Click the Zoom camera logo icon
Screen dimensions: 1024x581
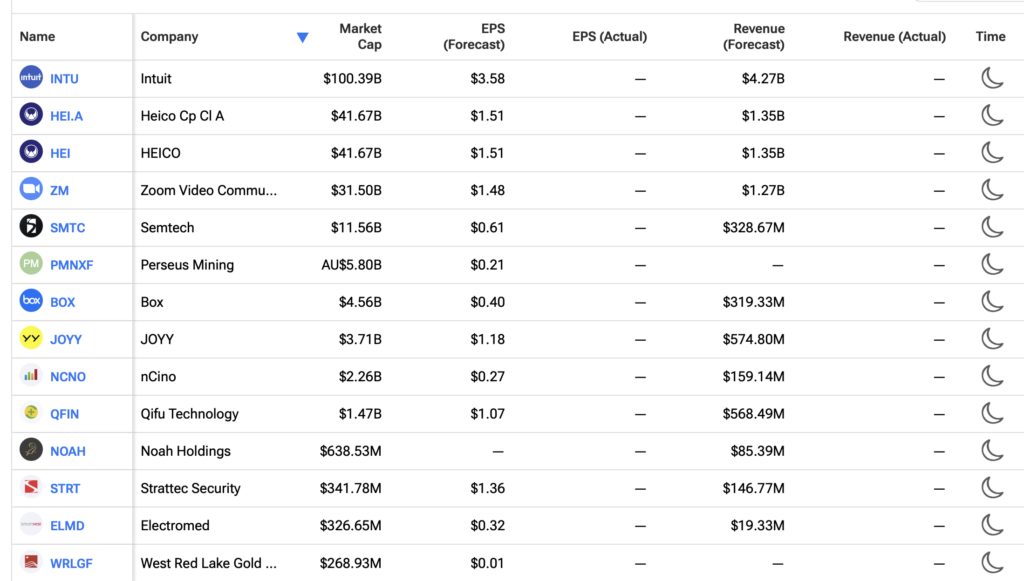pyautogui.click(x=31, y=189)
